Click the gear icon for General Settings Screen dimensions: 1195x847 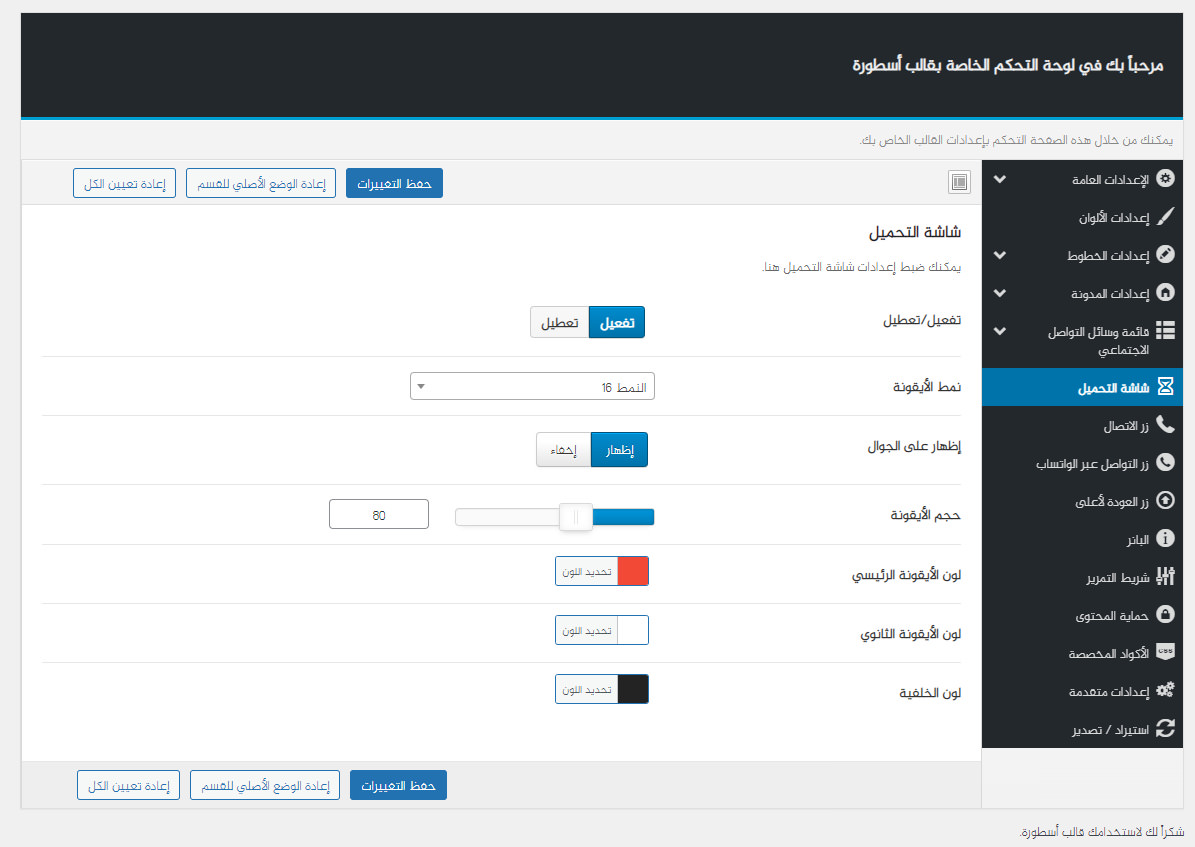coord(1165,179)
